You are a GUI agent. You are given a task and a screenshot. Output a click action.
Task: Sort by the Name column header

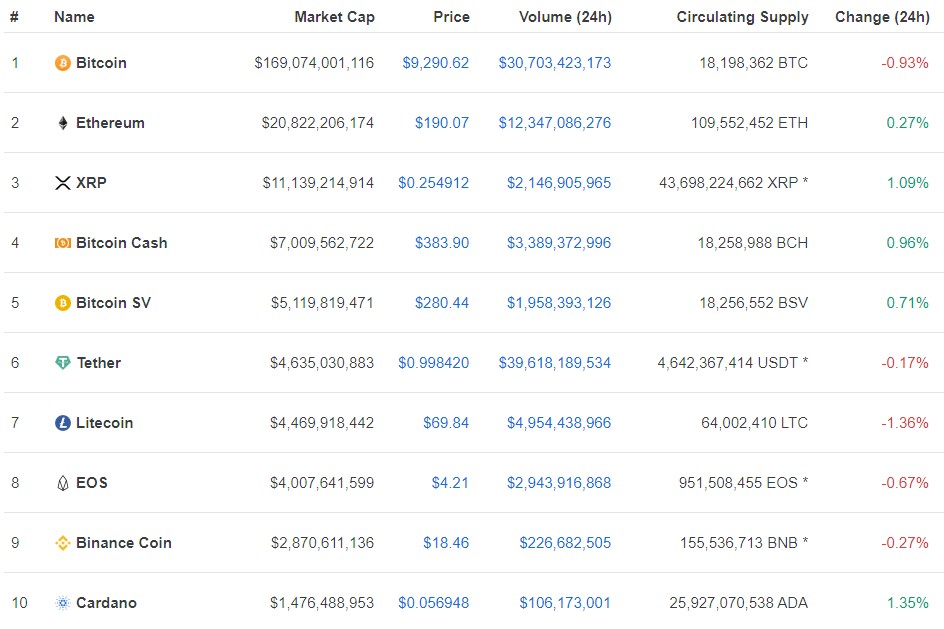click(x=74, y=17)
